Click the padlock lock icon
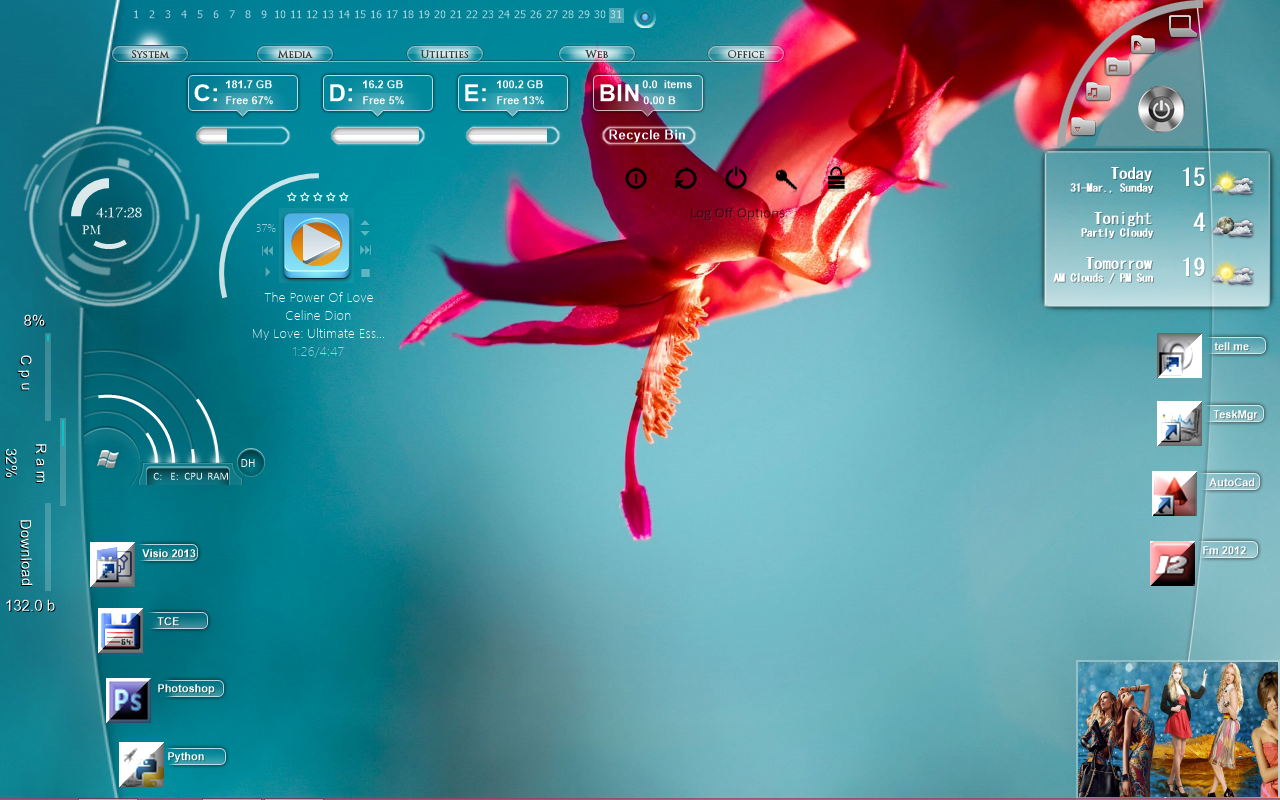The height and width of the screenshot is (800, 1280). [x=836, y=178]
